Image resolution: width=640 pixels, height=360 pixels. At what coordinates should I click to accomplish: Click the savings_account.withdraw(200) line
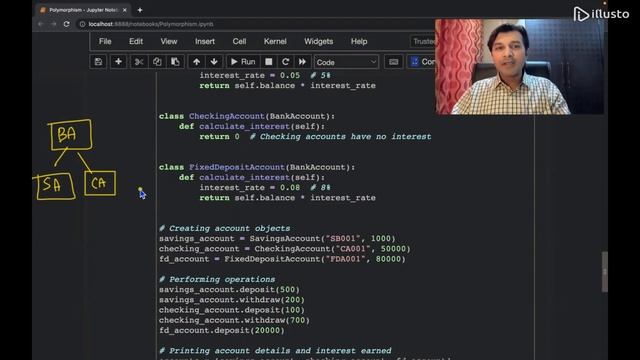coord(231,300)
